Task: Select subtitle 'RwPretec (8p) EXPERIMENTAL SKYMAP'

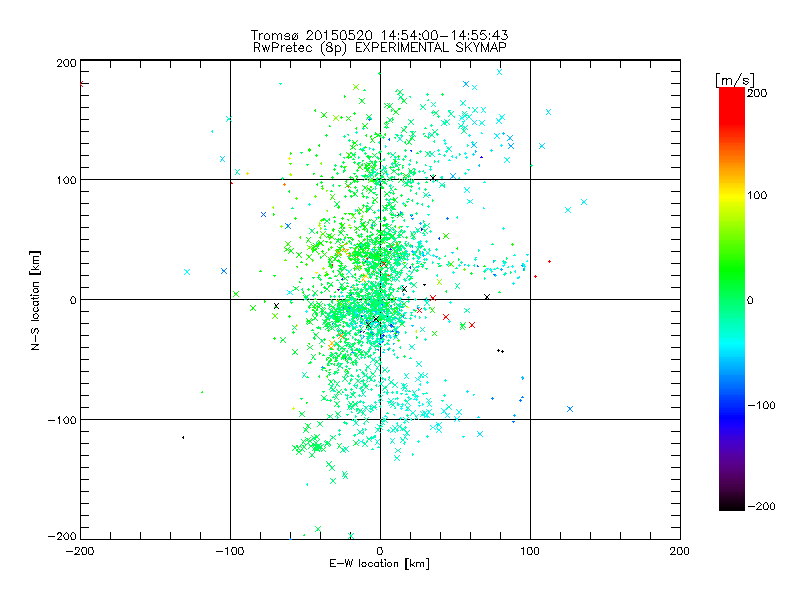Action: [380, 48]
